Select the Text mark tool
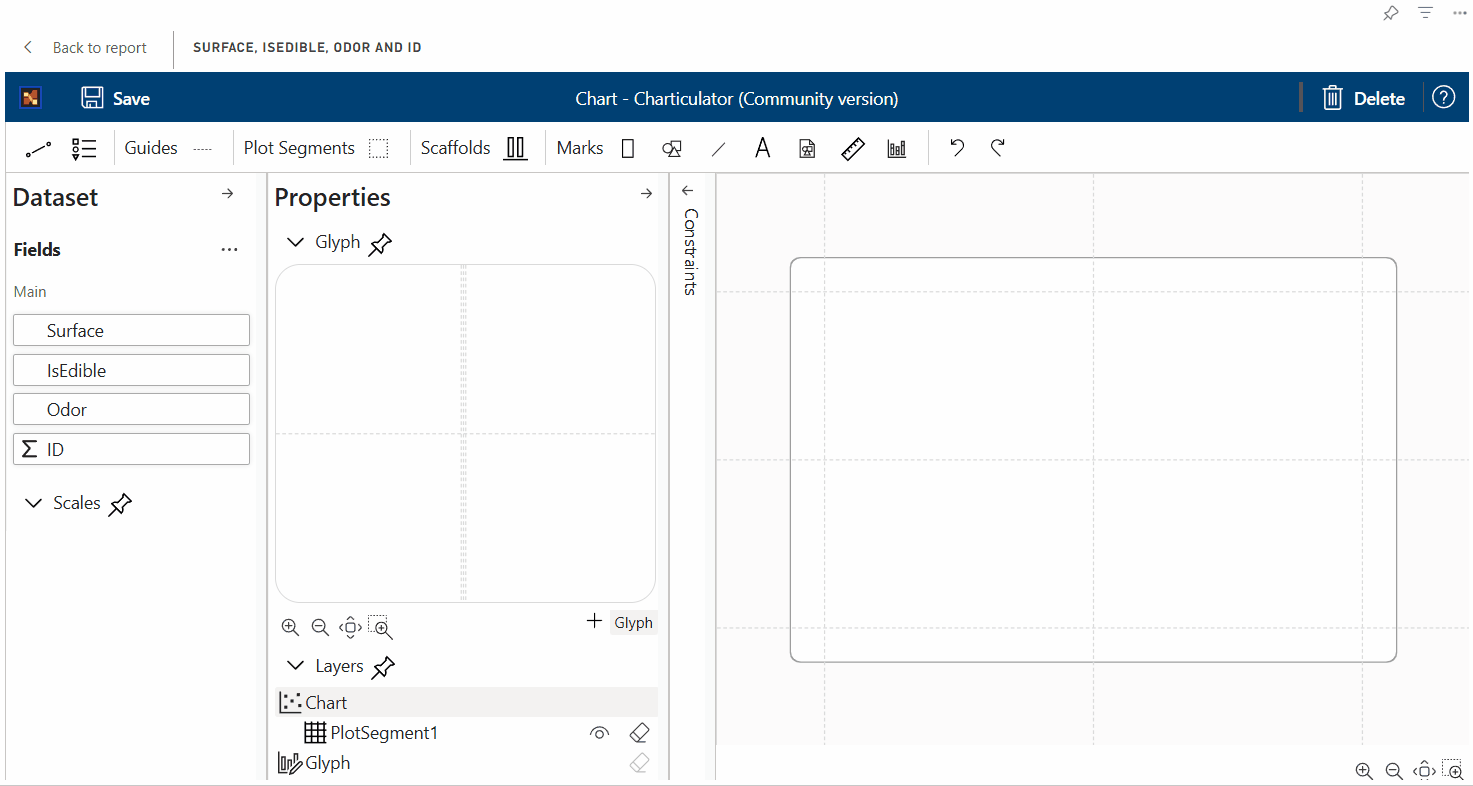This screenshot has width=1473, height=786. coord(762,147)
